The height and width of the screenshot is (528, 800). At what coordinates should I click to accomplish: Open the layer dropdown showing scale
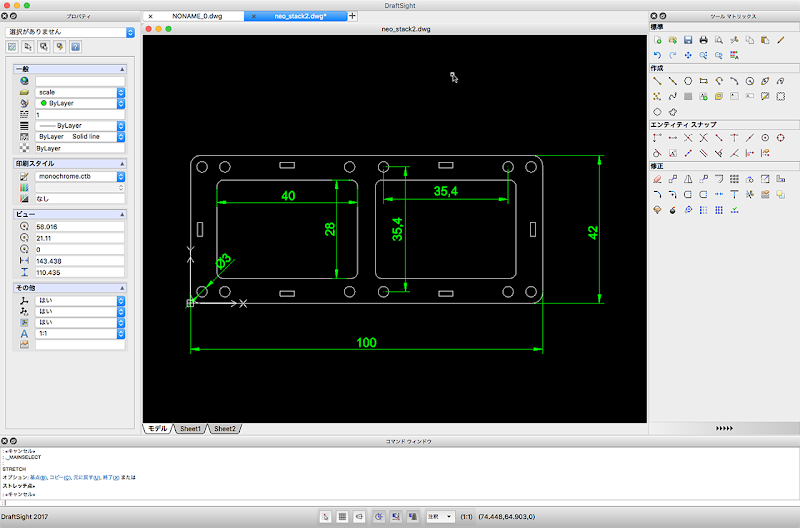(x=80, y=92)
